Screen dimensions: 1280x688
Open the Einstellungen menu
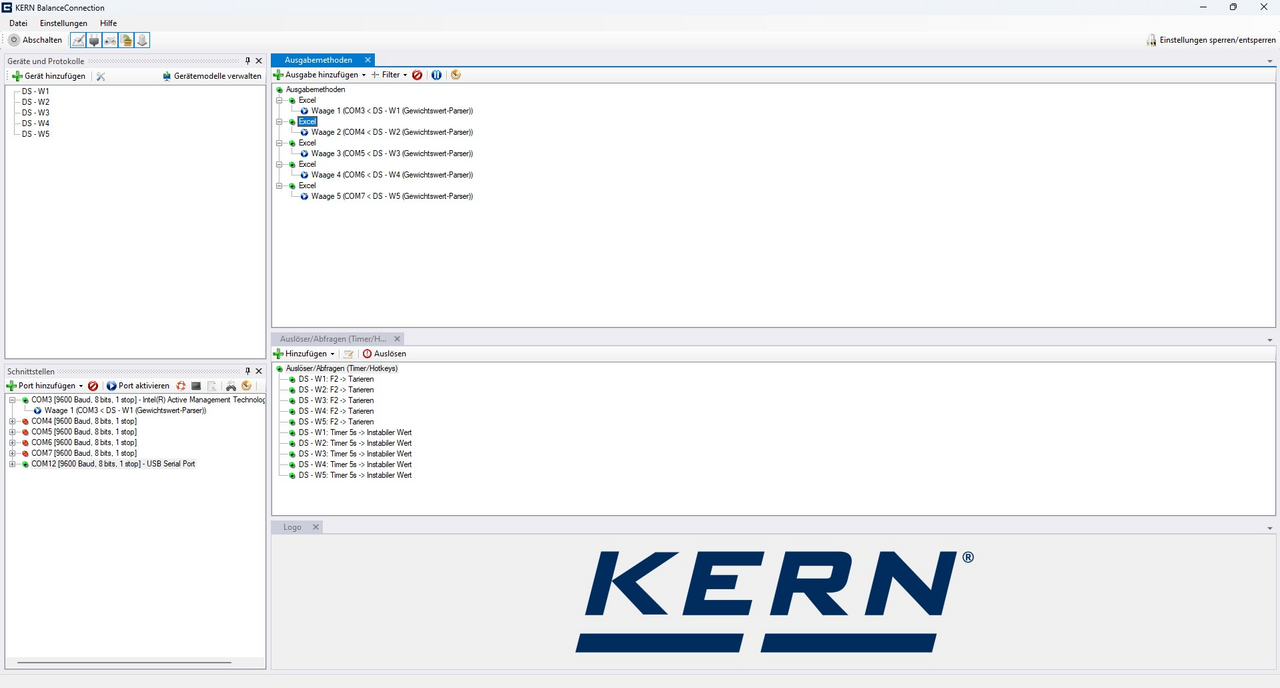pyautogui.click(x=63, y=23)
